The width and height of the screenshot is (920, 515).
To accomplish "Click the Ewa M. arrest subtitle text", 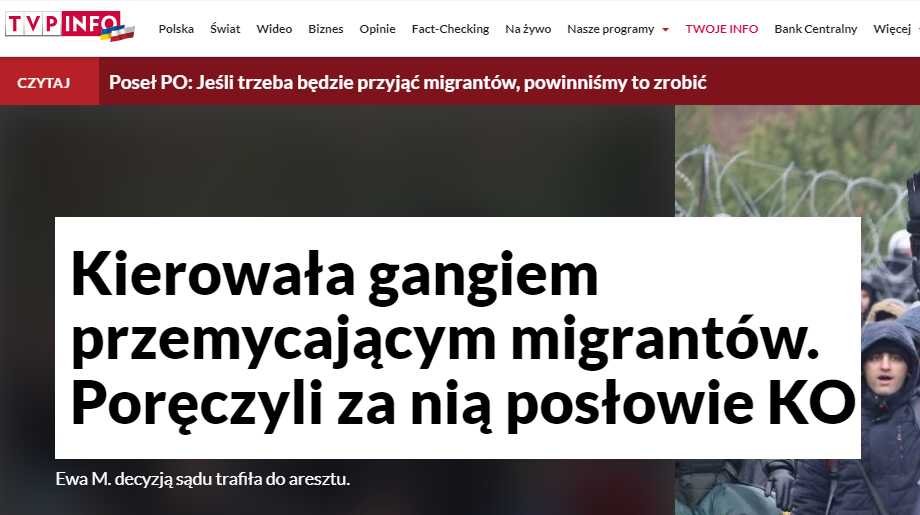I will (202, 479).
